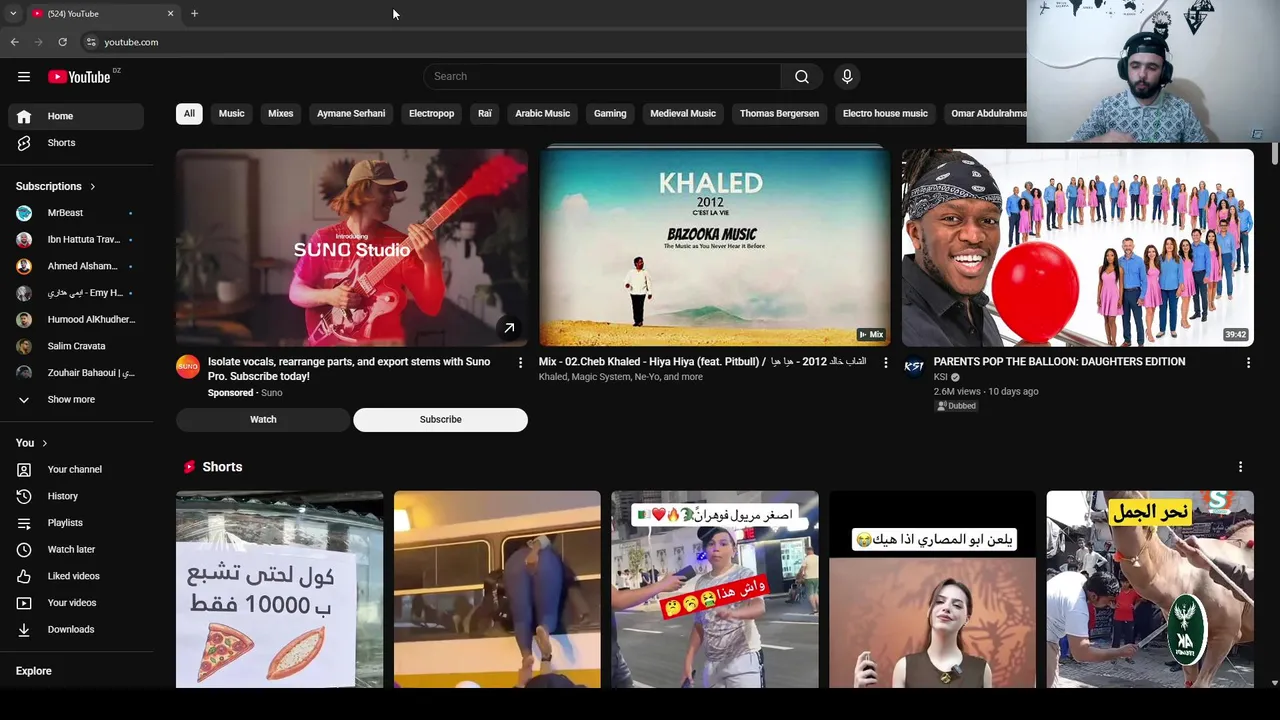Select the Music filter chip
The height and width of the screenshot is (720, 1280).
click(x=231, y=114)
